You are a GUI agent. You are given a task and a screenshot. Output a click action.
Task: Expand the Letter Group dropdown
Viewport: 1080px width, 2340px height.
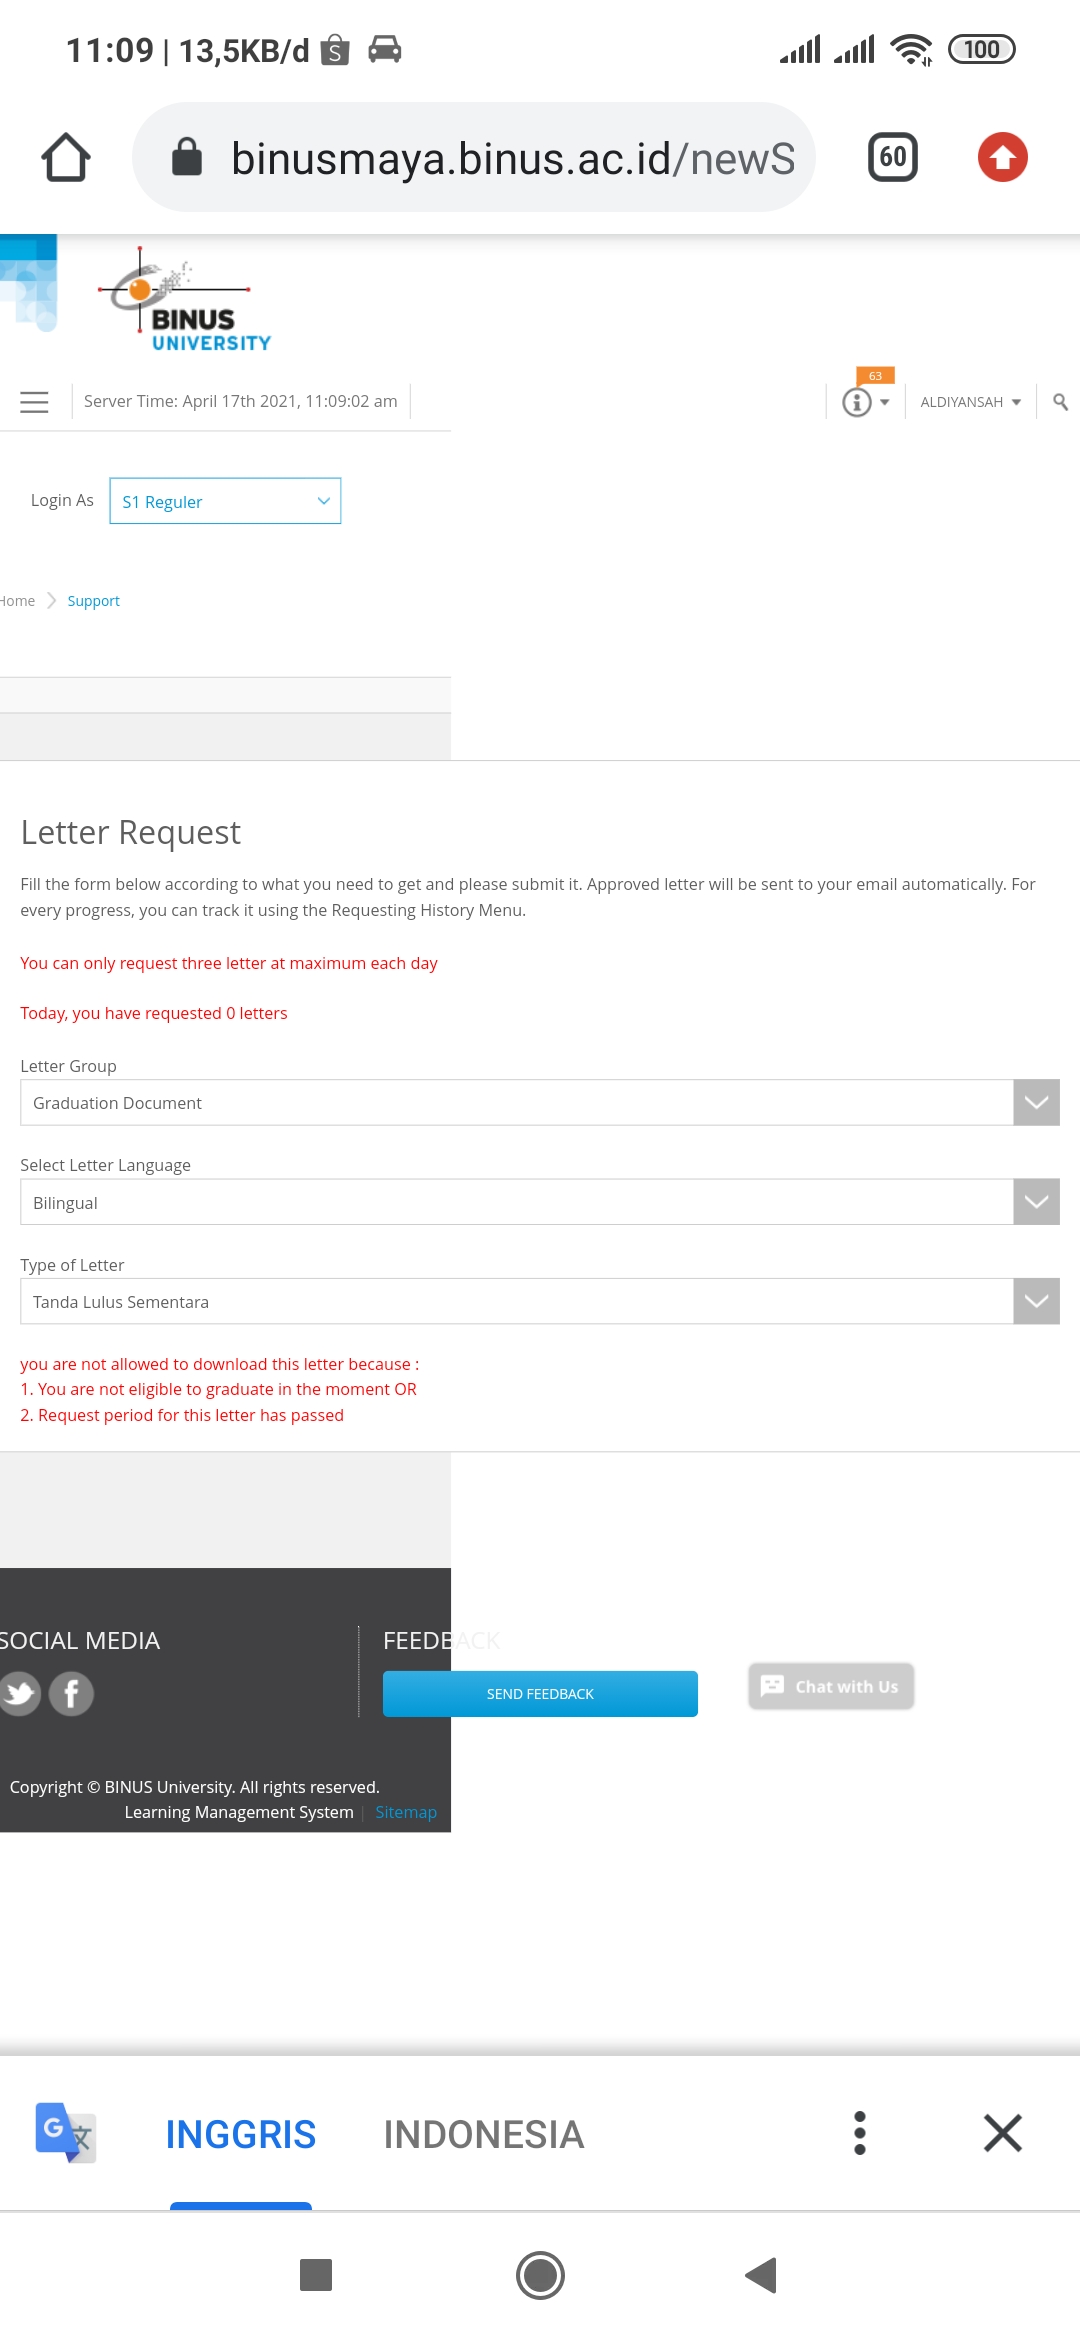click(539, 1103)
